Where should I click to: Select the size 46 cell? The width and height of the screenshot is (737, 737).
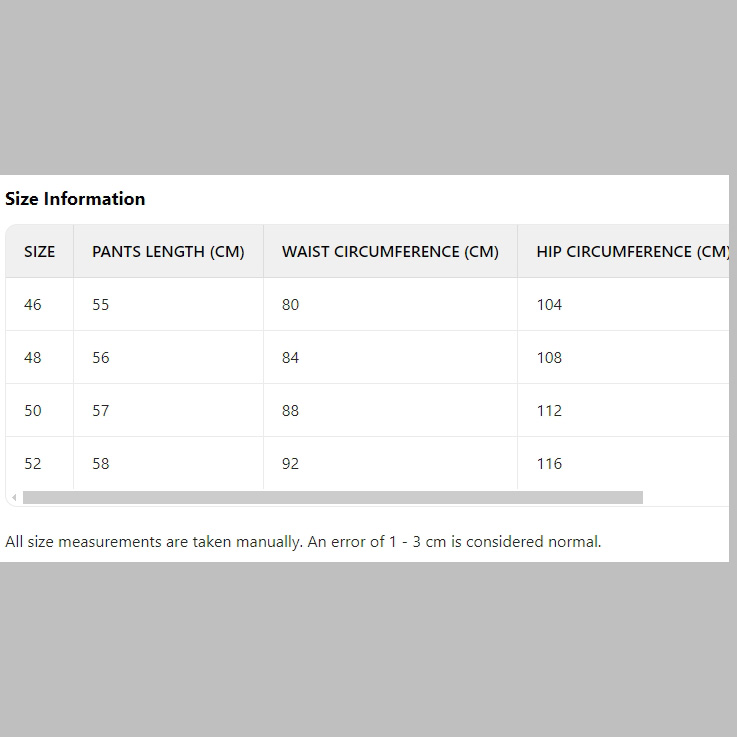[x=33, y=305]
